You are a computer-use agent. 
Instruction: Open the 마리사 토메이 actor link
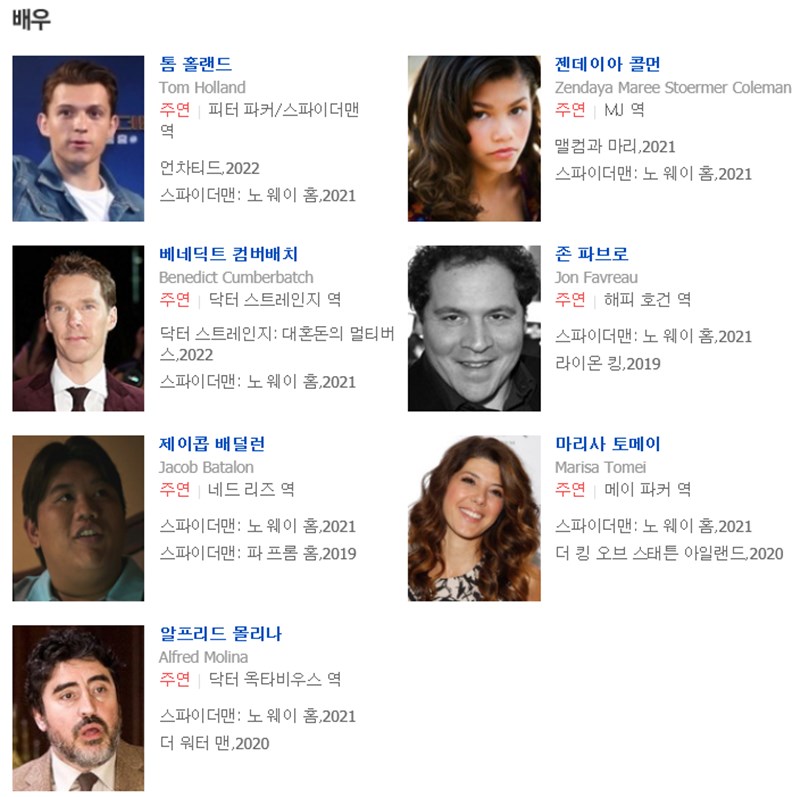pyautogui.click(x=608, y=444)
